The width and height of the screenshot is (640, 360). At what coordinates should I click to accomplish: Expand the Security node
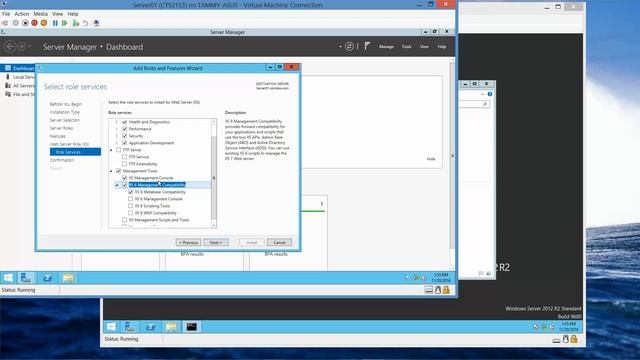117,136
